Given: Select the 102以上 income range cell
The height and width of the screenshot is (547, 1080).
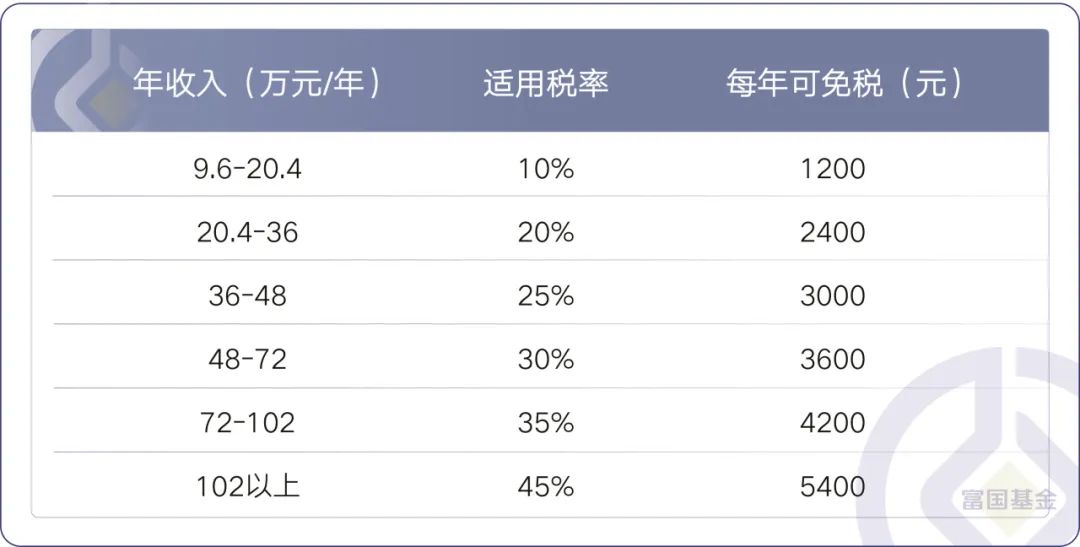Looking at the screenshot, I should (247, 486).
